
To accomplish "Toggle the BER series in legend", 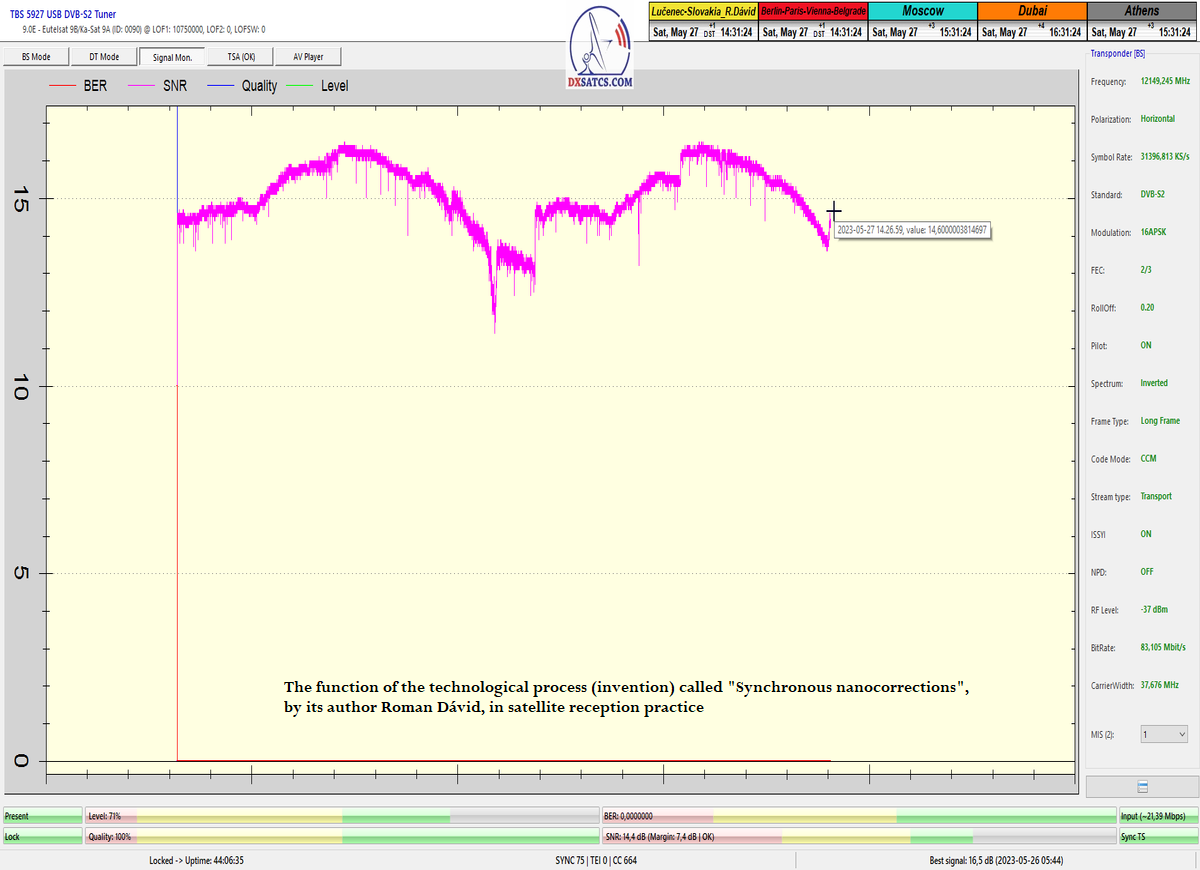I will 80,86.
